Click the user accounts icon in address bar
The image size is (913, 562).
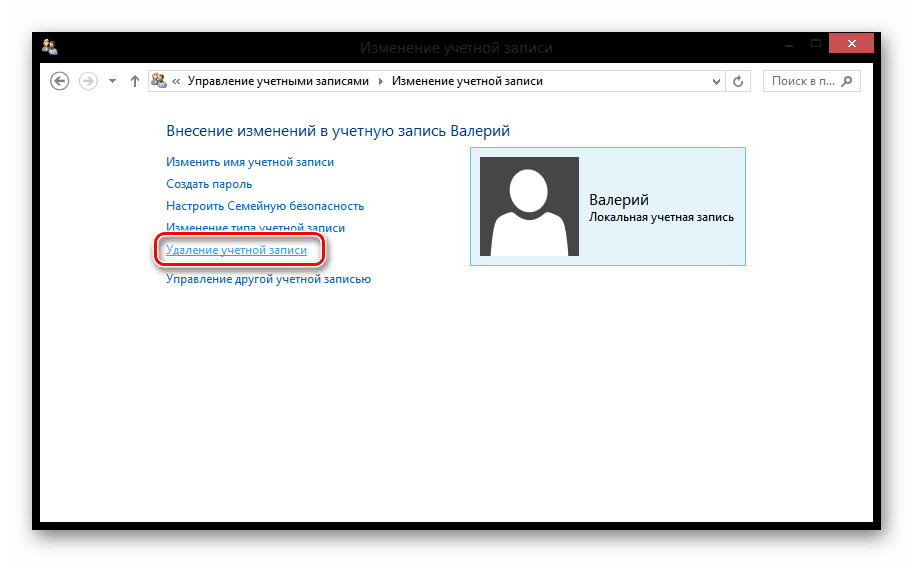pyautogui.click(x=158, y=80)
